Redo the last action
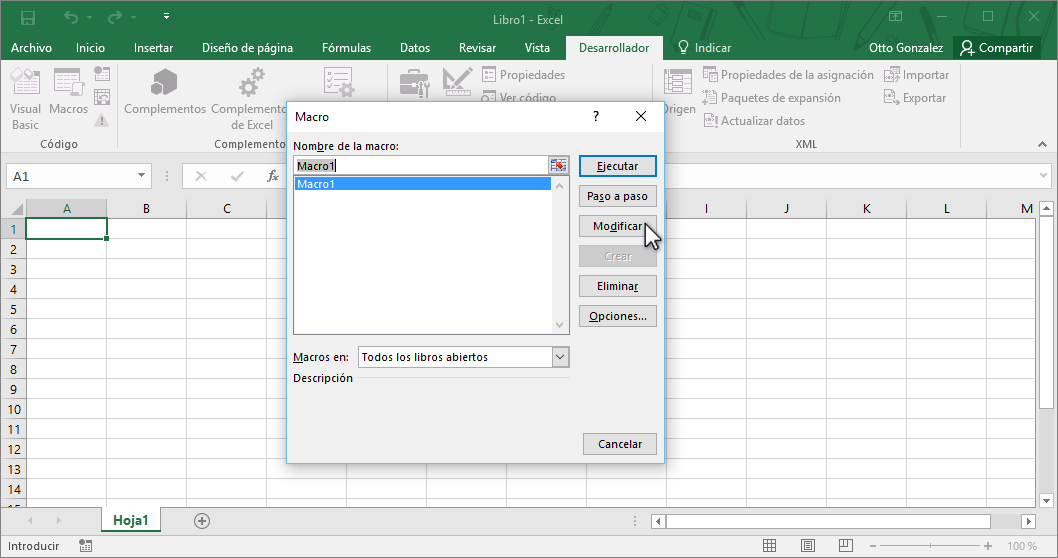Screen dimensions: 1058x558 [x=115, y=17]
